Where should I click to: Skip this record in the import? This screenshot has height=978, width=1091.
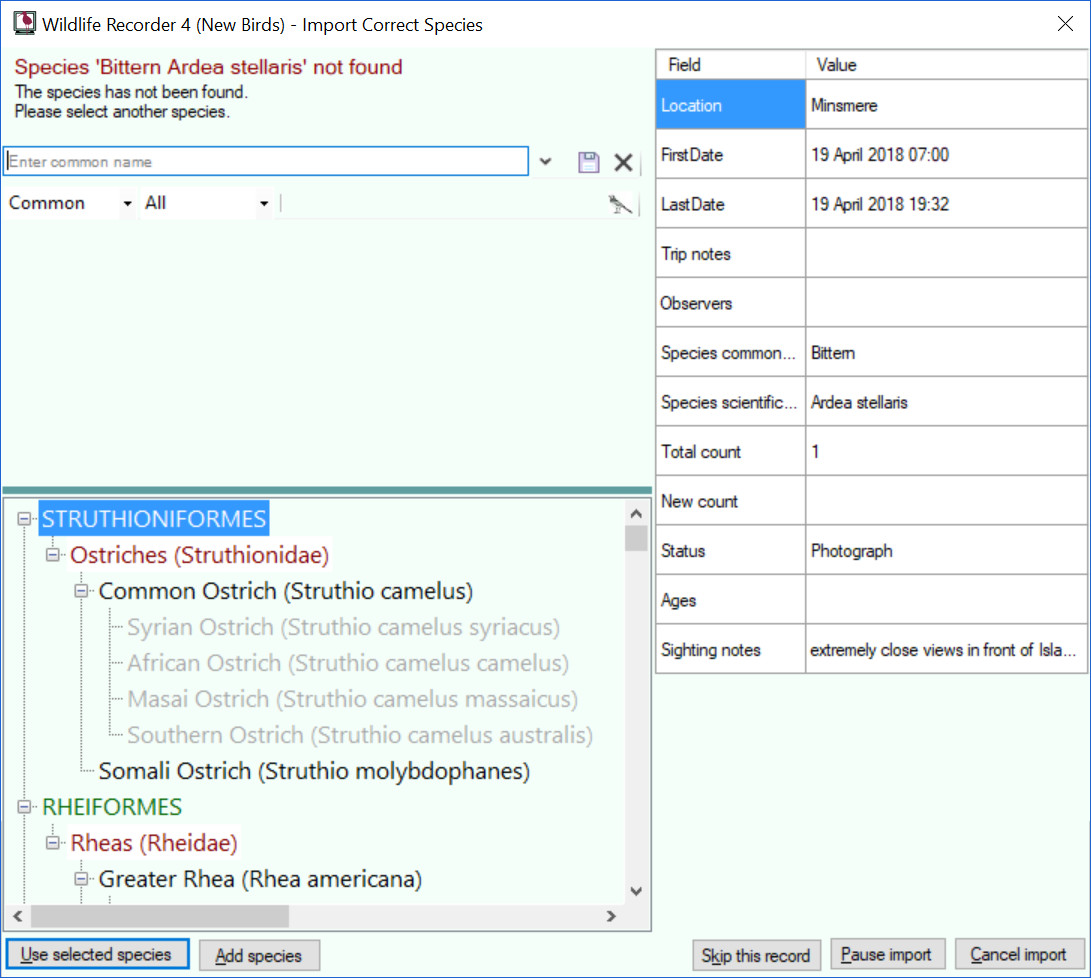(756, 955)
